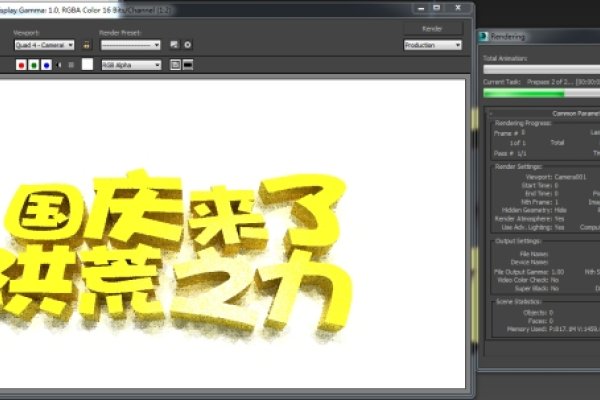This screenshot has width=600, height=400.
Task: Toggle the green channel button
Action: 34,65
